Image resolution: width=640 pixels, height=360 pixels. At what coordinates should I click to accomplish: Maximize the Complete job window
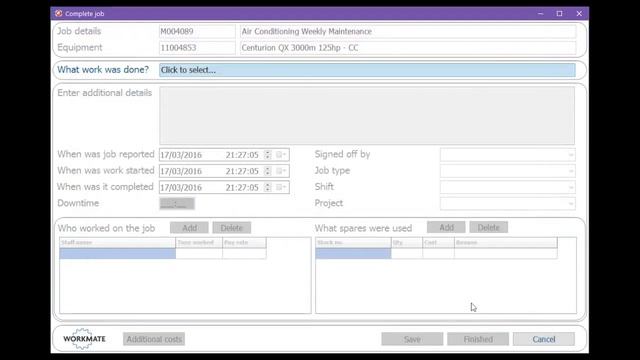point(560,13)
